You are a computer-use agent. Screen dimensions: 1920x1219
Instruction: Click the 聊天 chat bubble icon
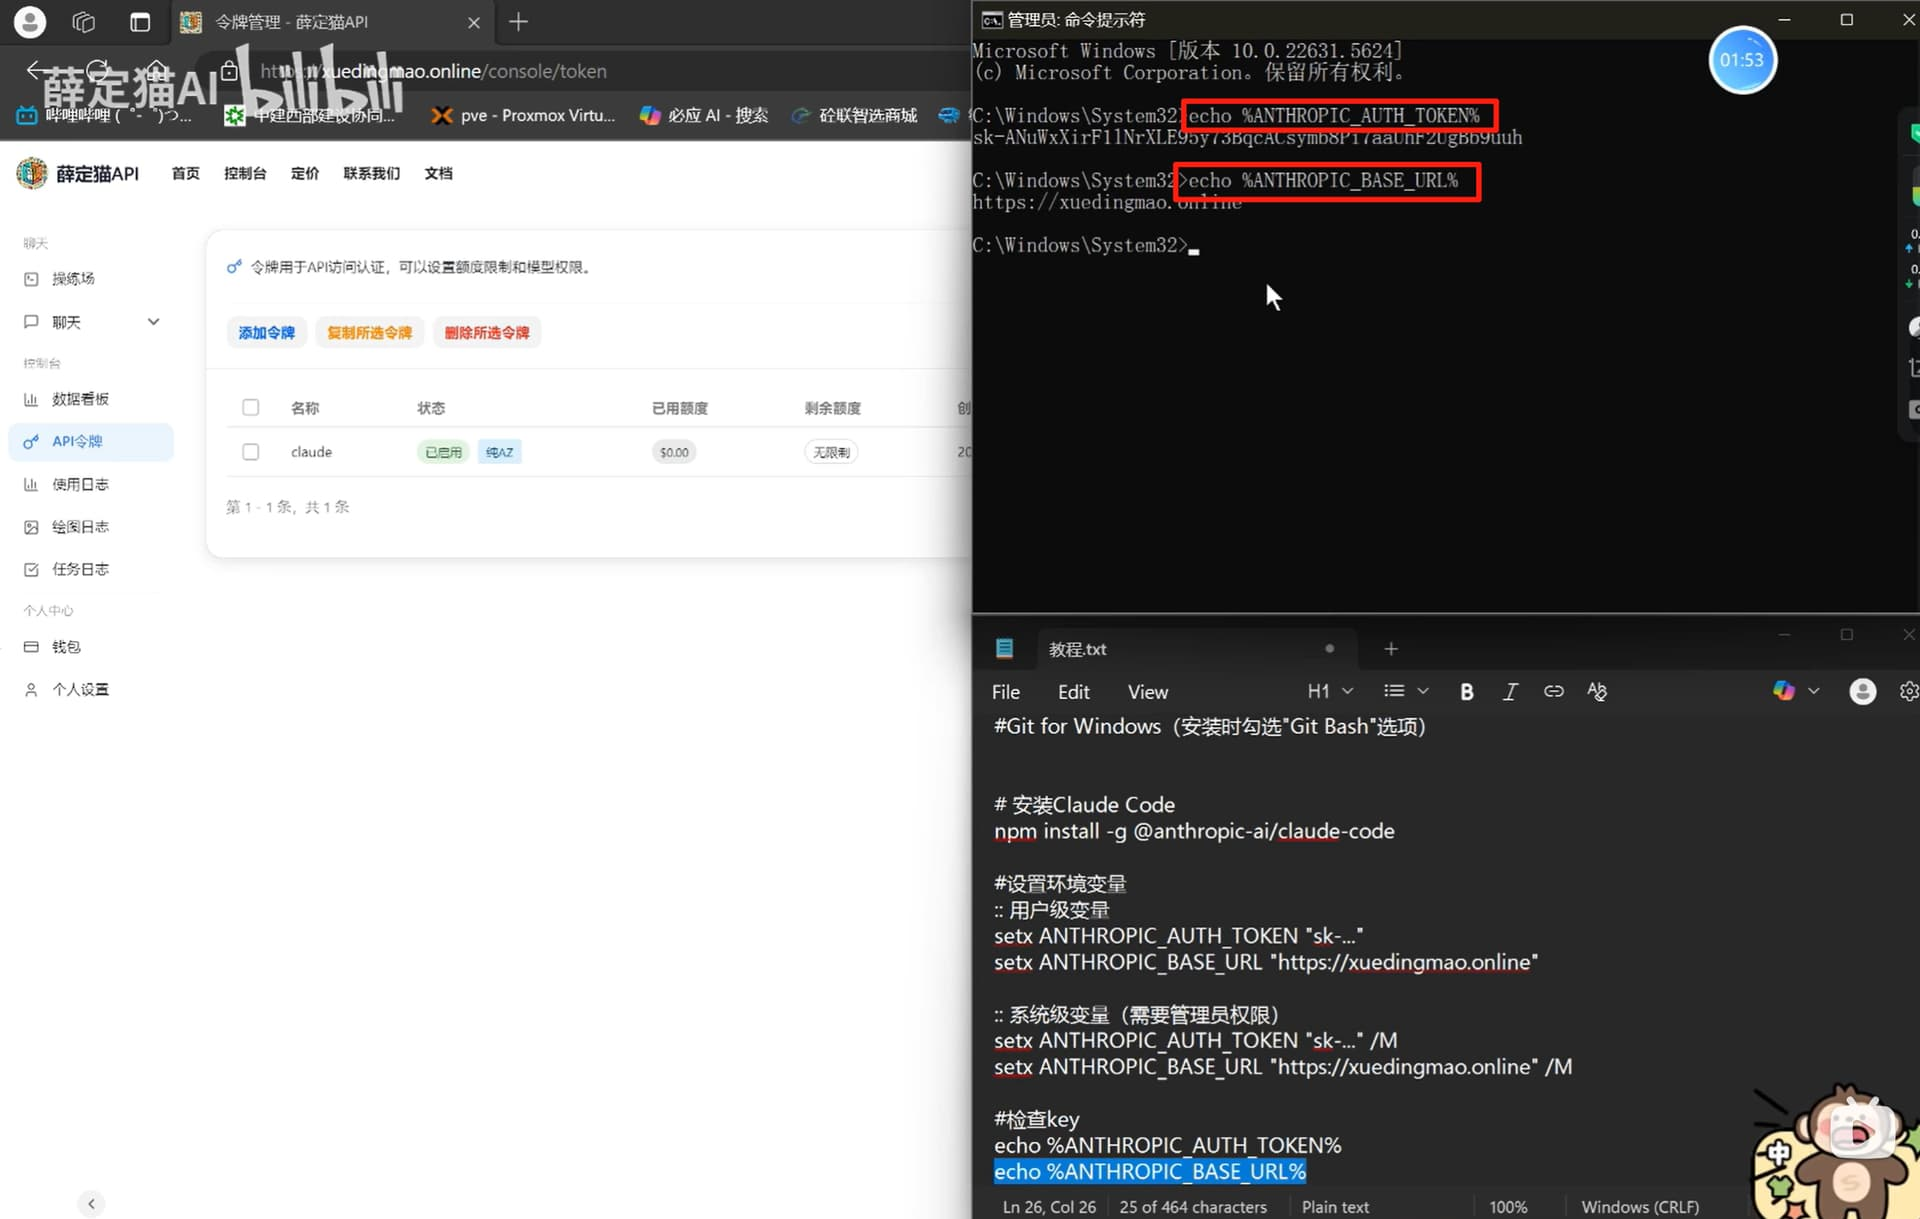point(31,322)
